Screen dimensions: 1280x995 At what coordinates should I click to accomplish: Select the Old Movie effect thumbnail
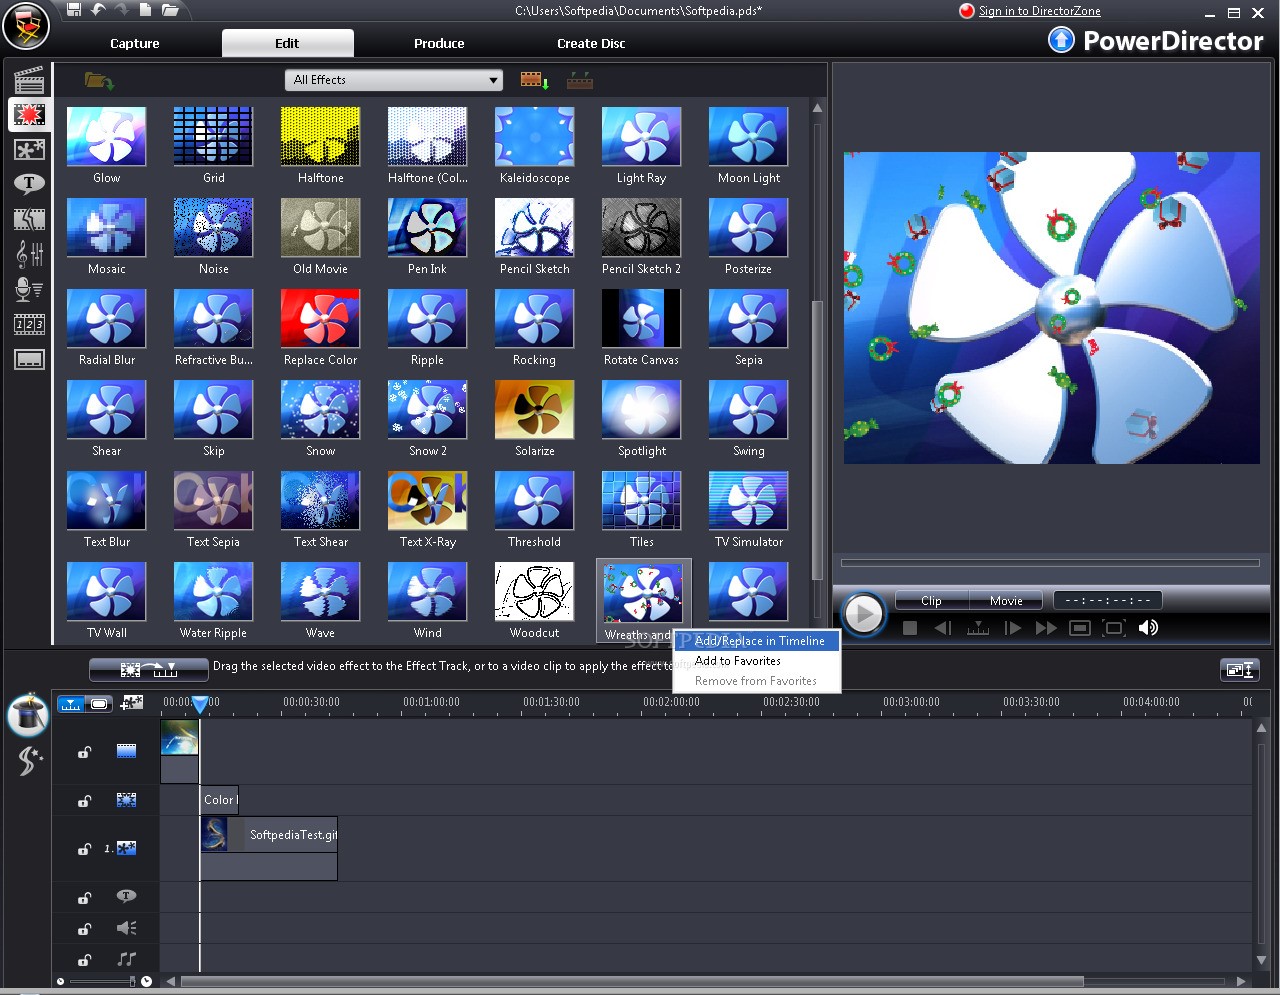(x=320, y=227)
